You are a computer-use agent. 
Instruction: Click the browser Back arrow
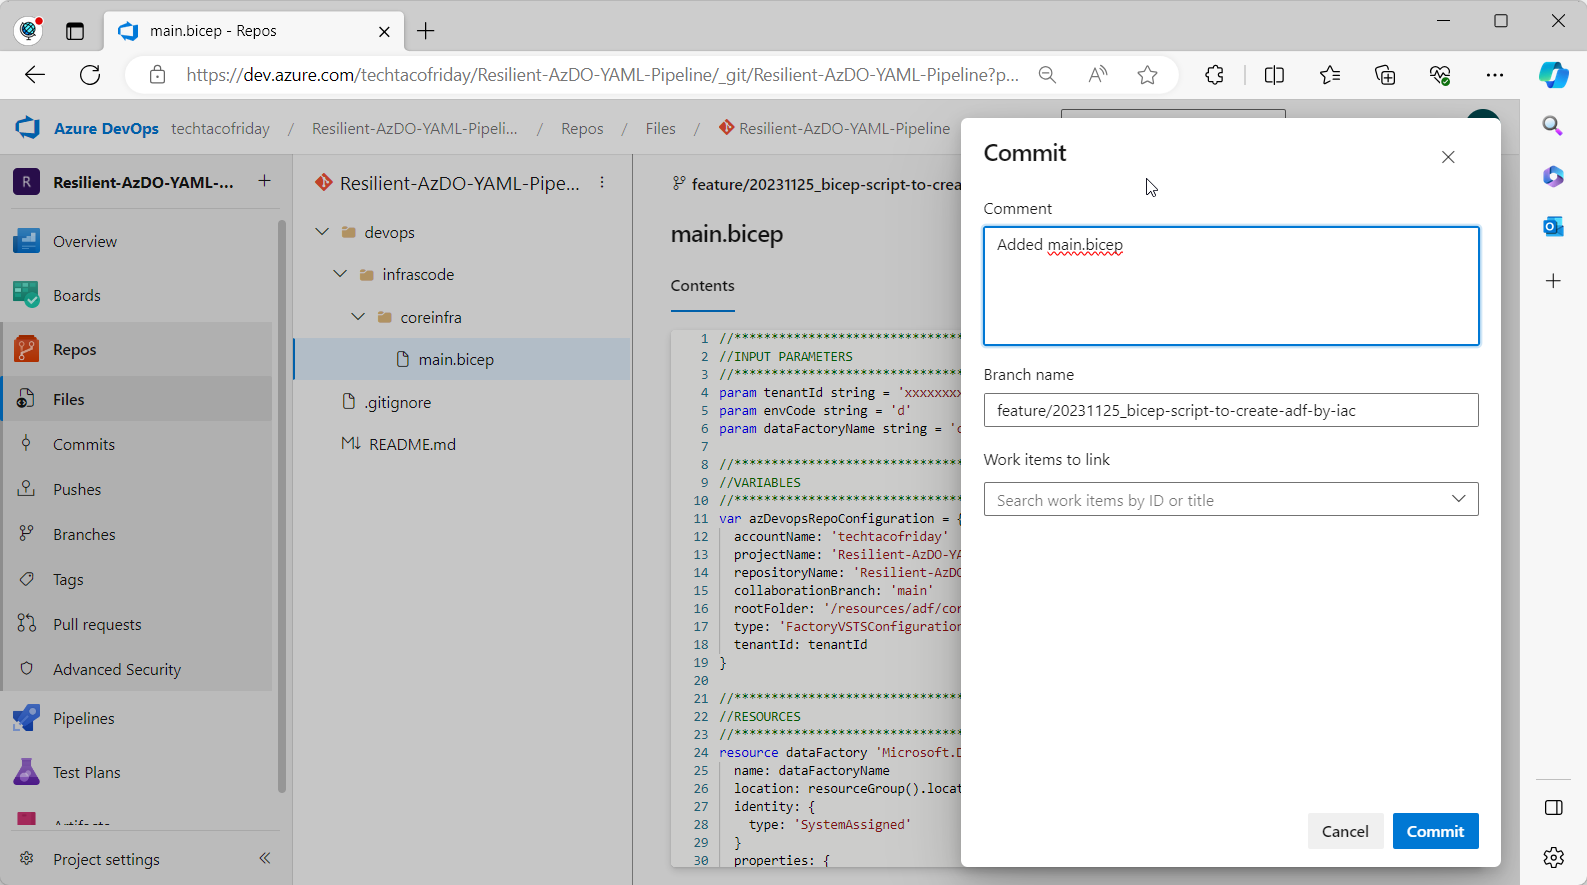[35, 75]
